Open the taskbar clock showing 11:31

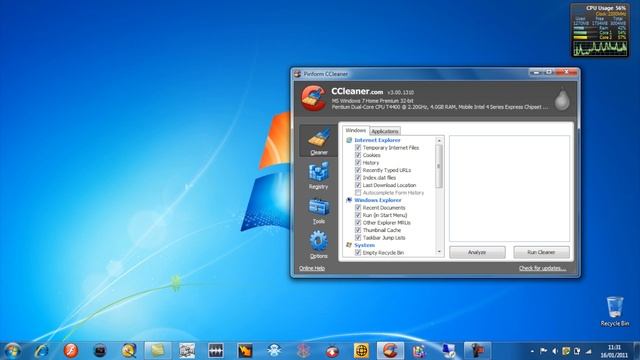(x=614, y=351)
